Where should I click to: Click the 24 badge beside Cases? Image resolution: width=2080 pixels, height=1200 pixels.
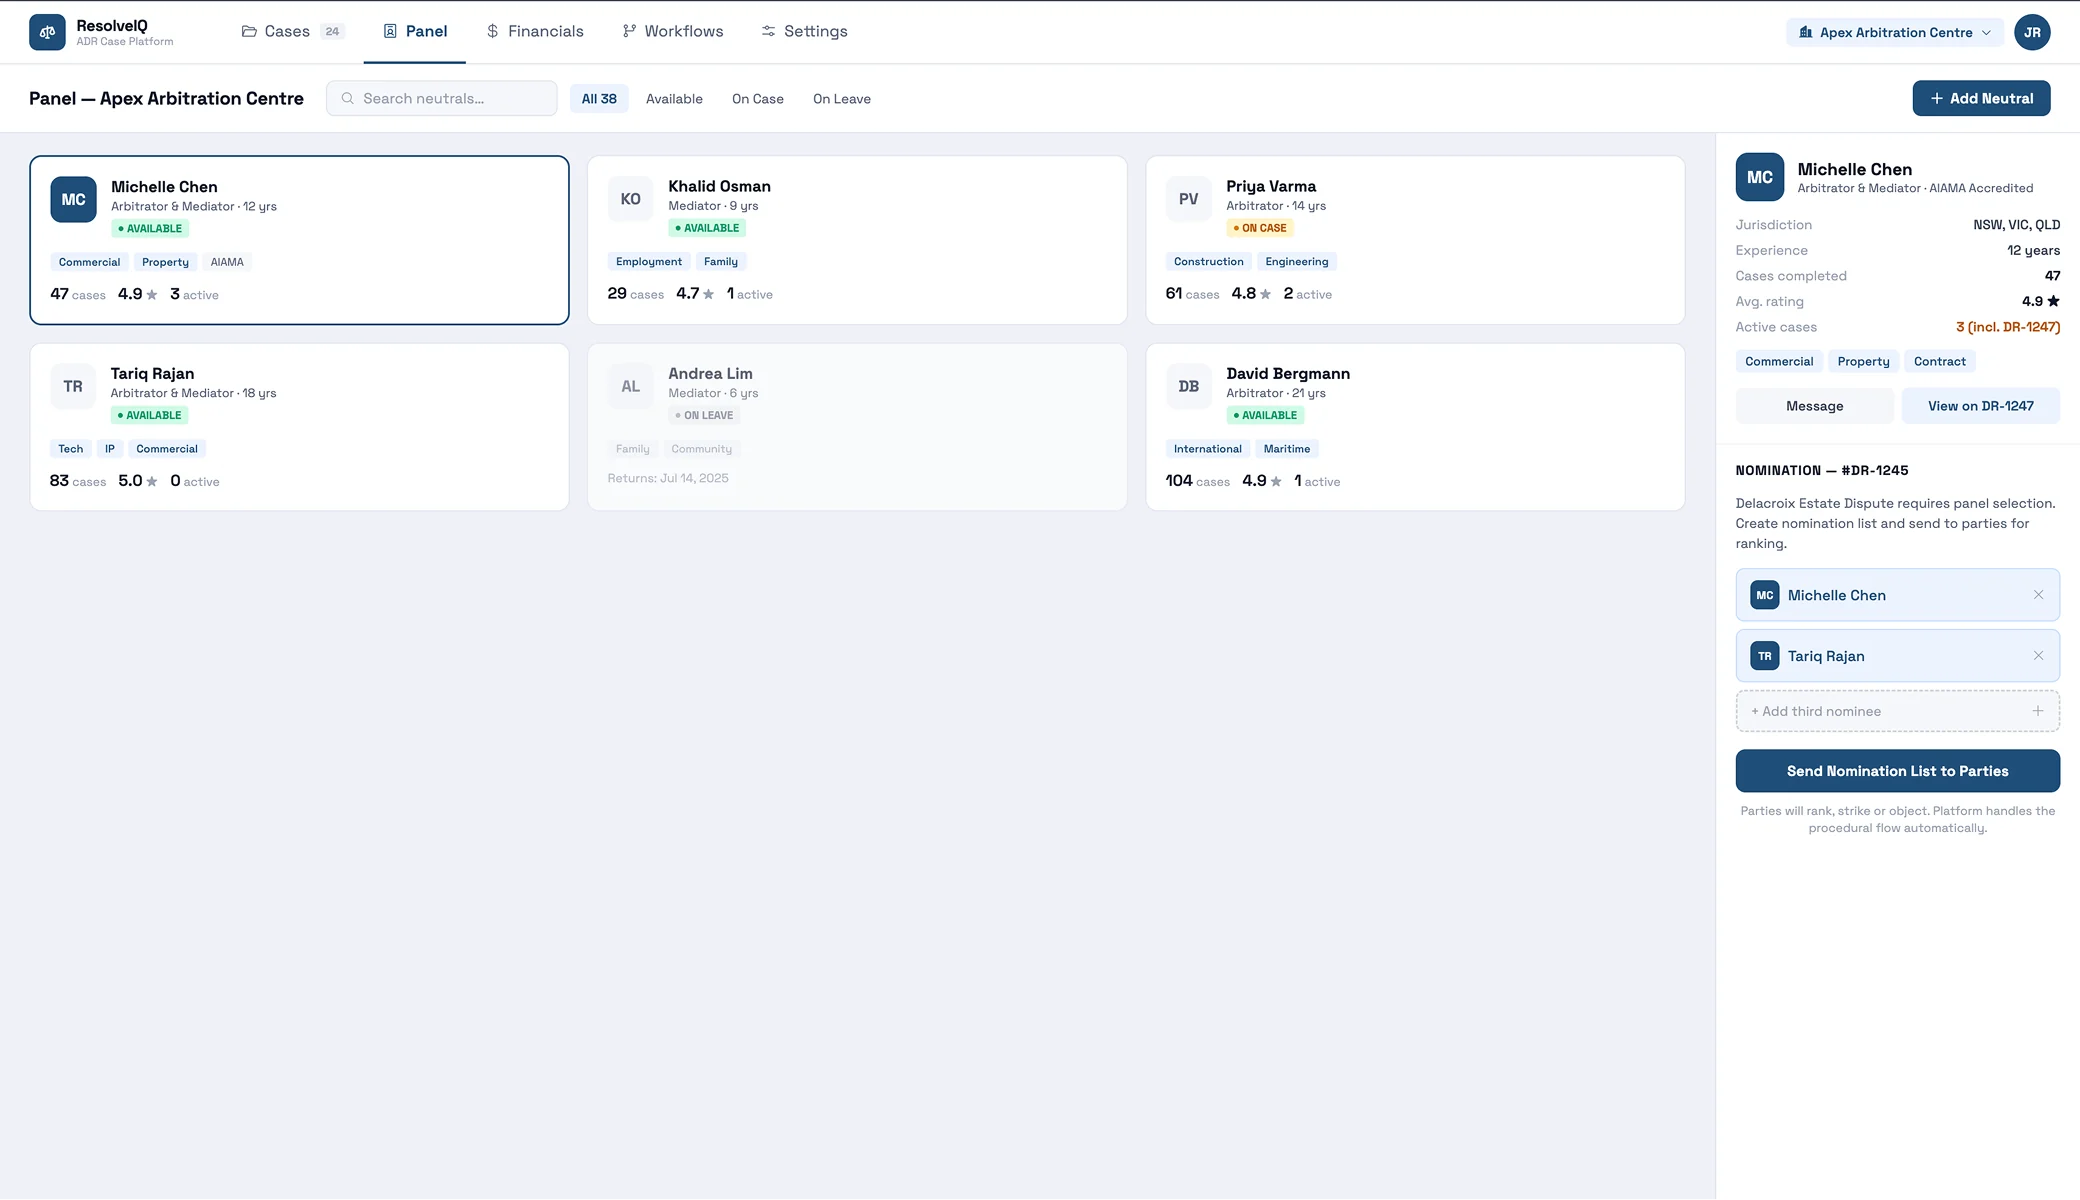pos(332,32)
